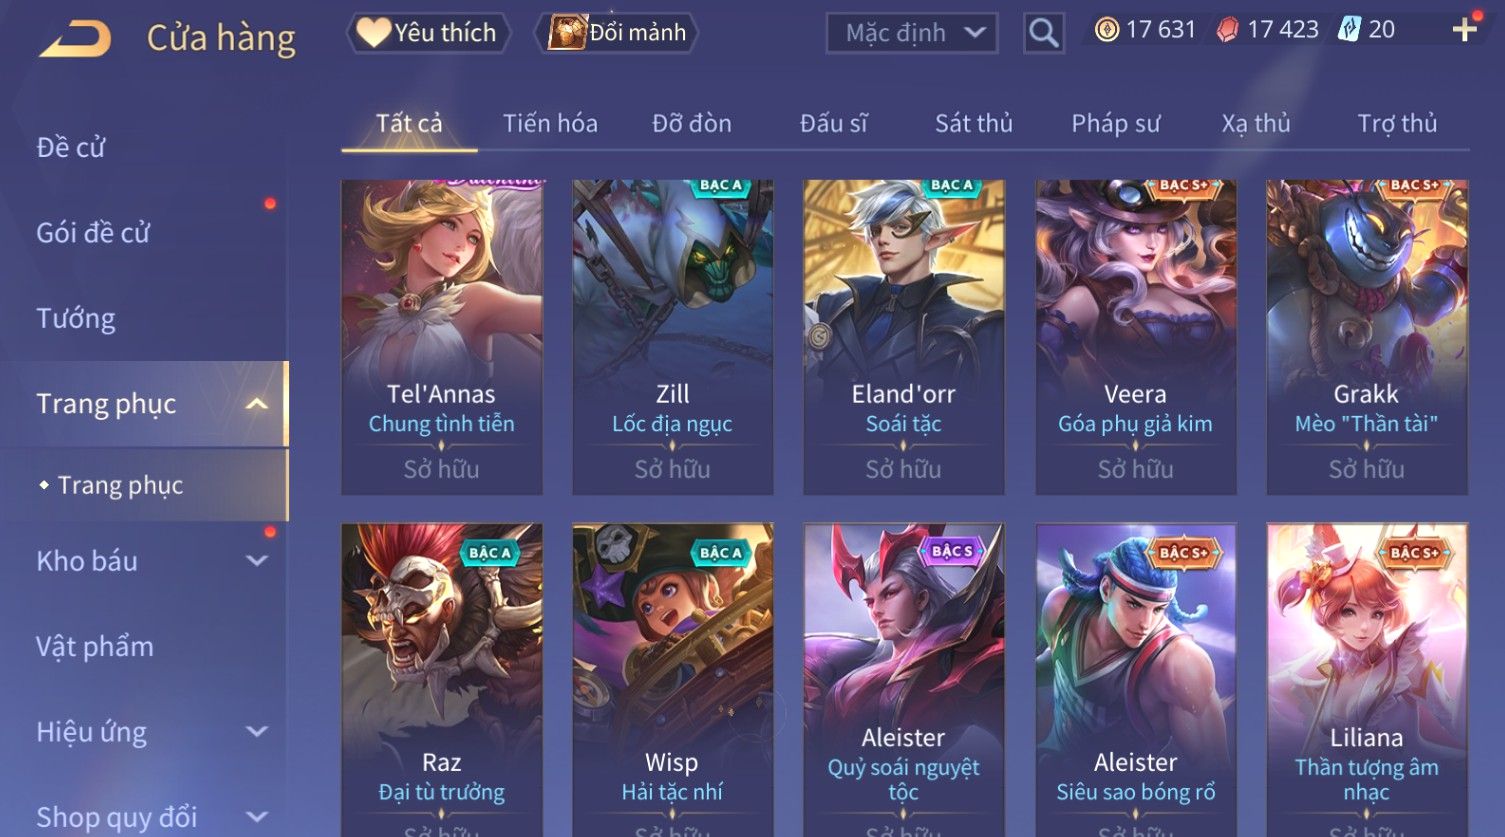The image size is (1505, 837).
Task: Select the Veera Góa phụ giả kim skin
Action: [1135, 337]
